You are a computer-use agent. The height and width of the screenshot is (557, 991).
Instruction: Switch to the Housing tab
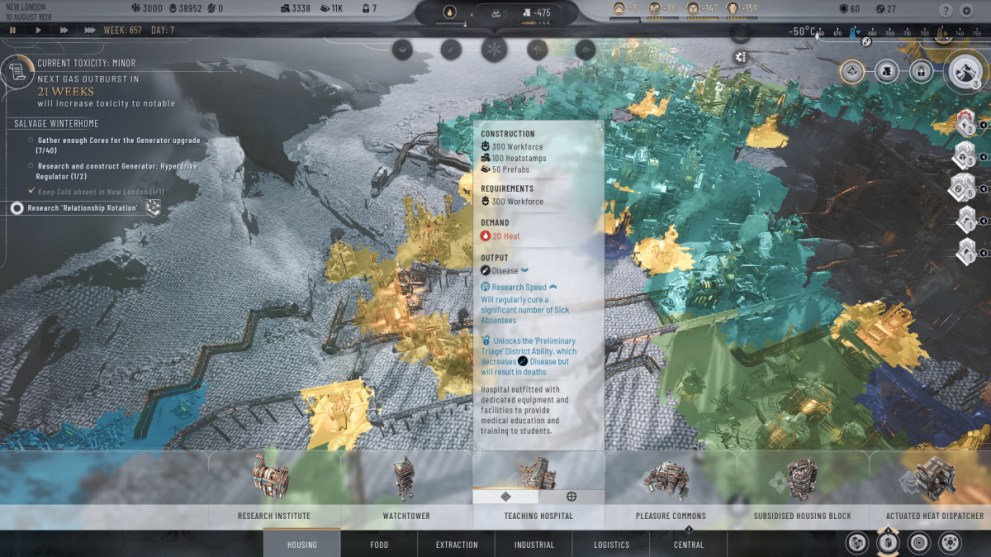click(x=302, y=545)
